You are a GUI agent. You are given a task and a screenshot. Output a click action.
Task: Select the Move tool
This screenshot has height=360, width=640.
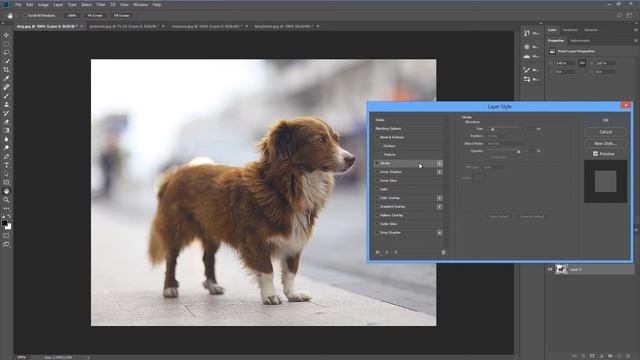(6, 35)
